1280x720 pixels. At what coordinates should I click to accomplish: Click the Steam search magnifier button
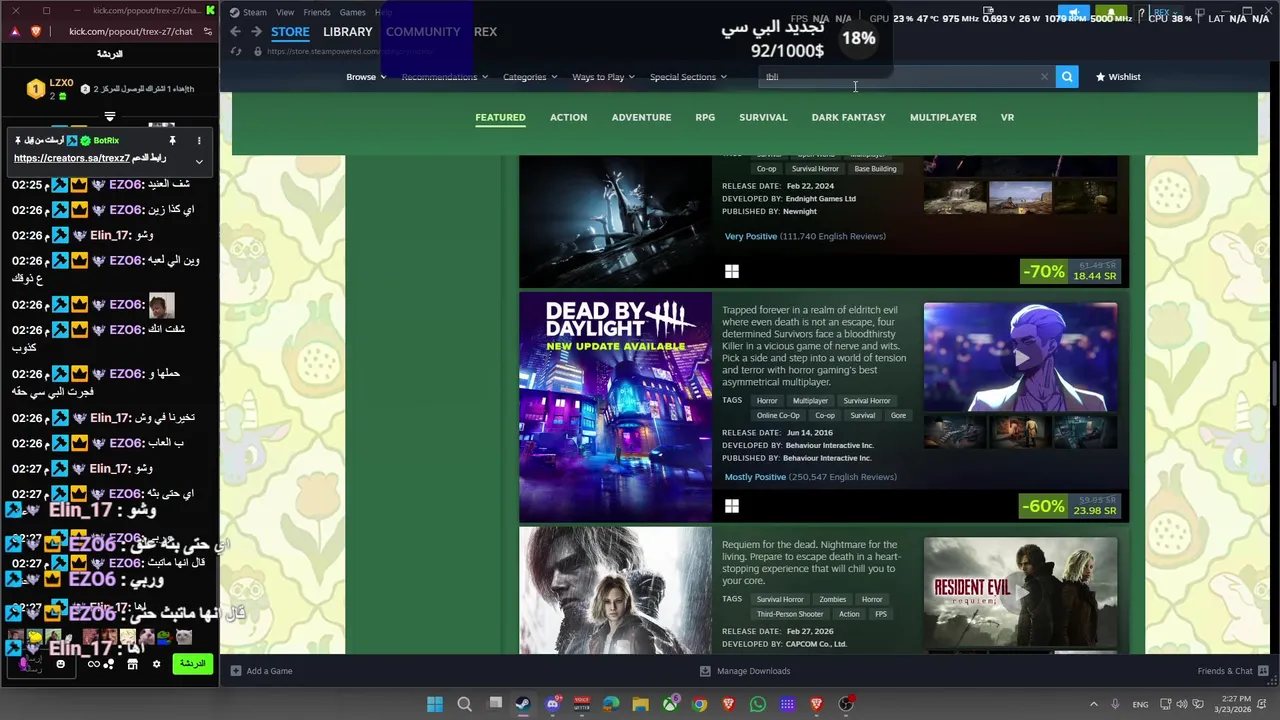pyautogui.click(x=1067, y=77)
